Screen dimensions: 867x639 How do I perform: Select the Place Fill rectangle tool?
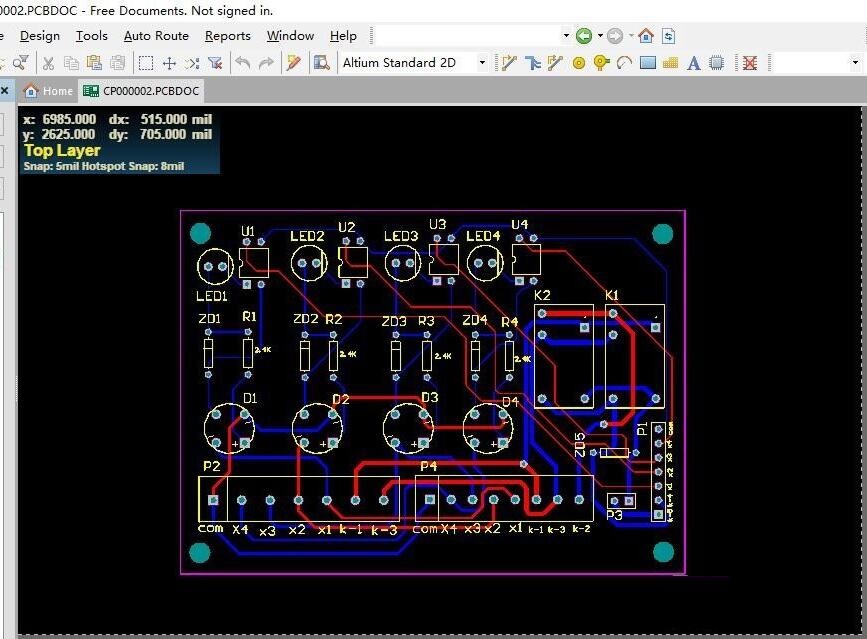647,63
